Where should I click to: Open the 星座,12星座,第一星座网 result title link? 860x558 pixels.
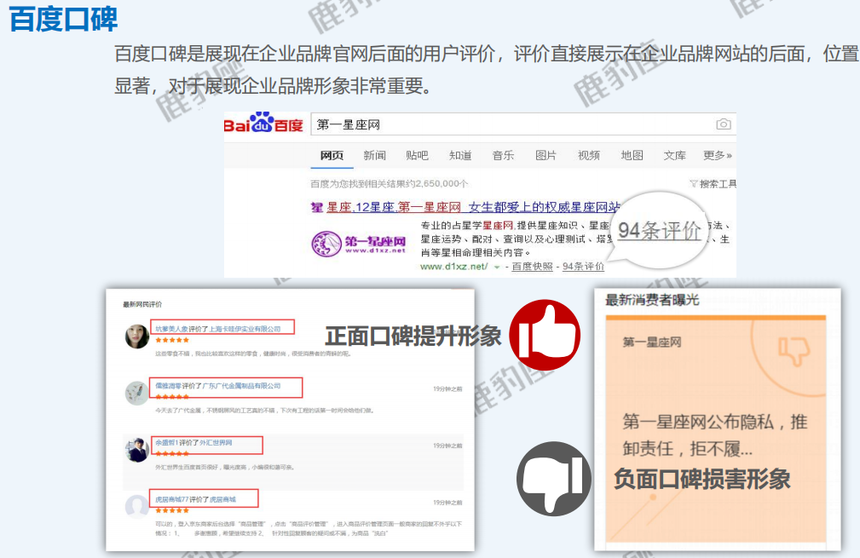(x=473, y=207)
